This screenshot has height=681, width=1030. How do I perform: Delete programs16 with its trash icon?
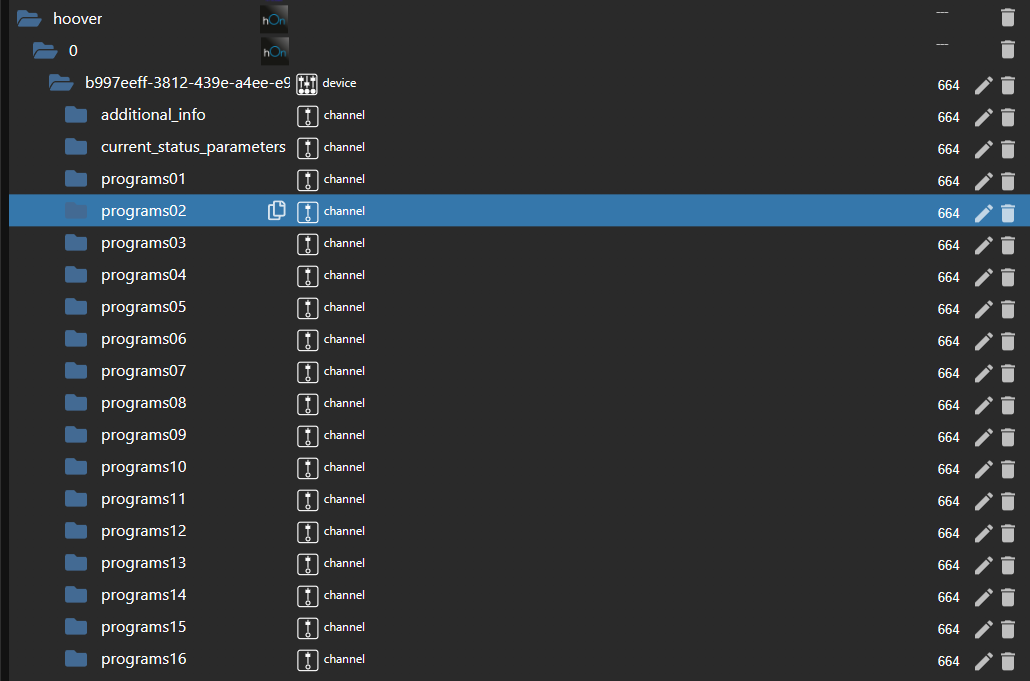[1007, 661]
